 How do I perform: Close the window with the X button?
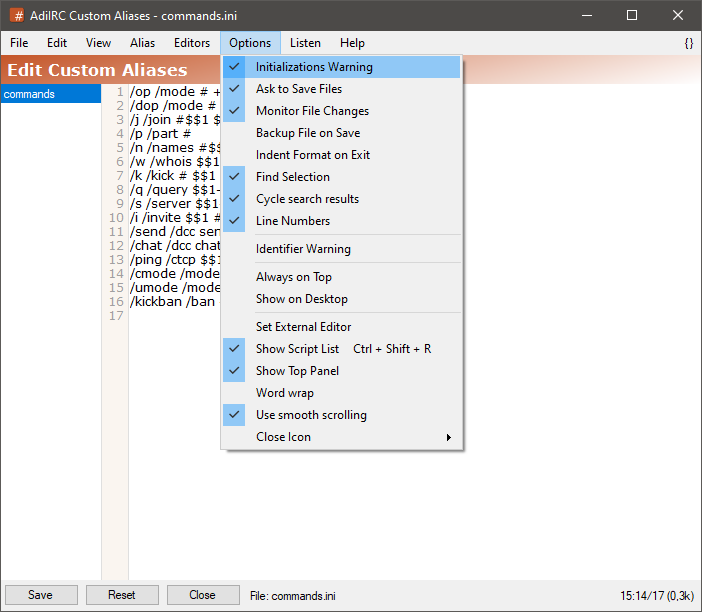click(678, 16)
